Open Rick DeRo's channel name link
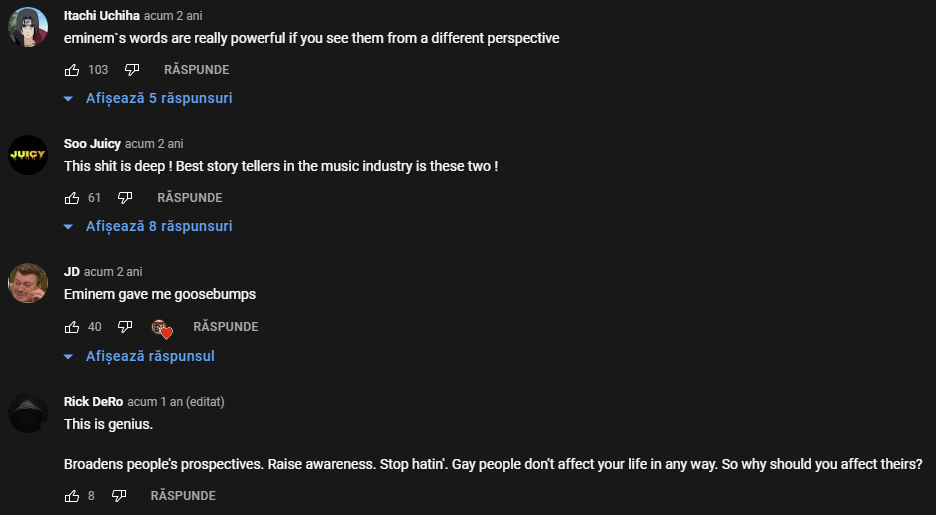Screen dimensions: 936x515 pyautogui.click(x=93, y=402)
